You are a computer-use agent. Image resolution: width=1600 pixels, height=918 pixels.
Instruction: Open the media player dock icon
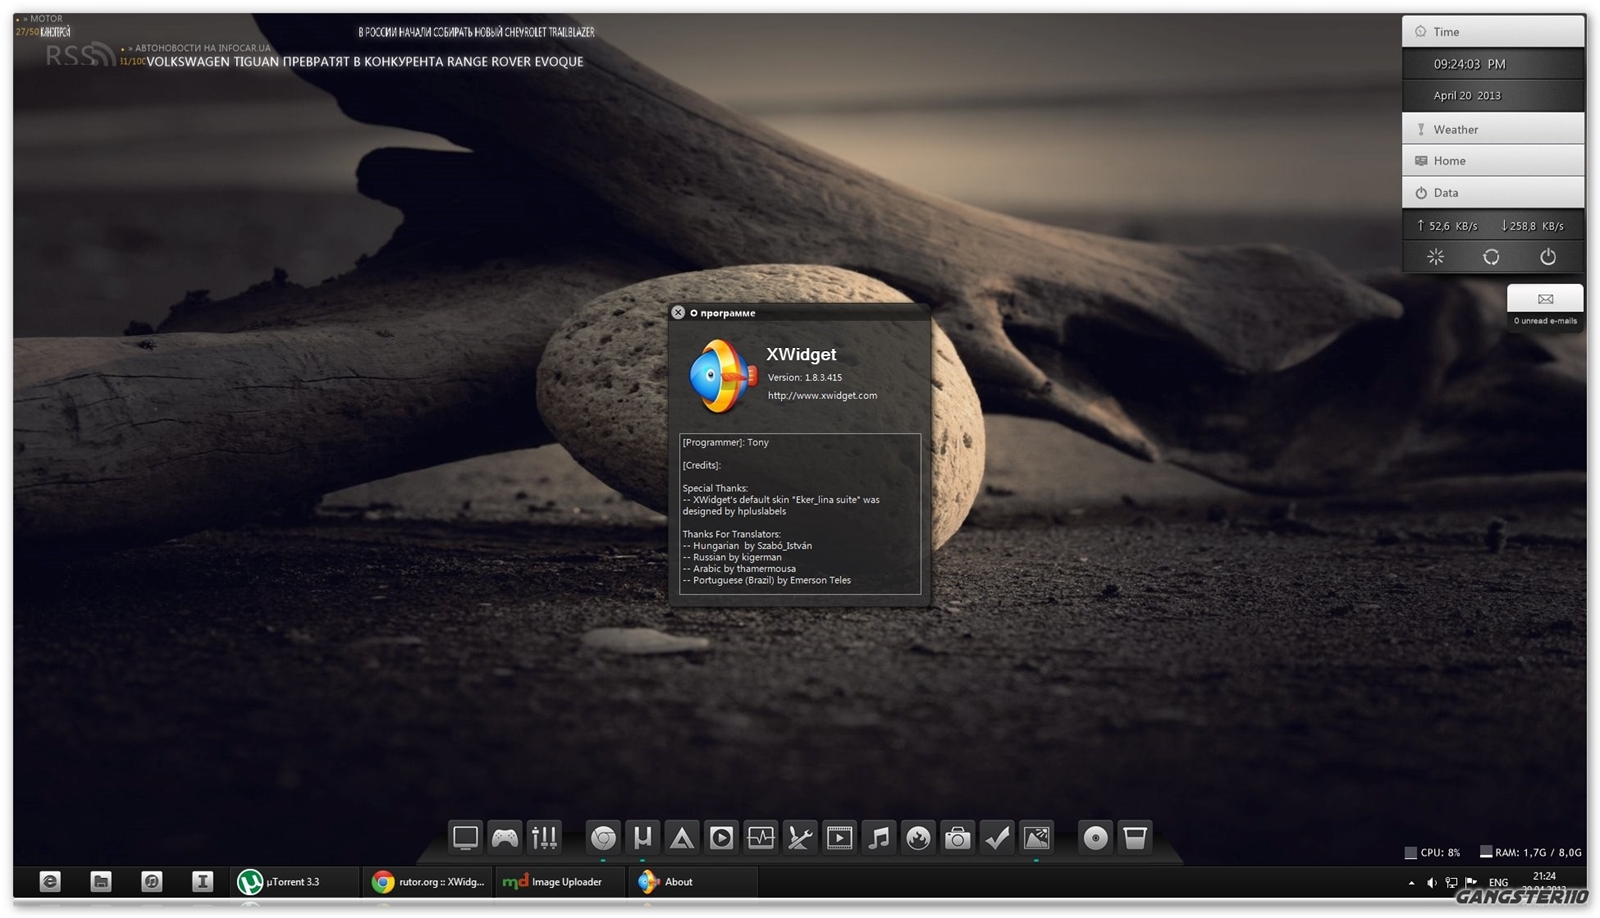pos(721,837)
